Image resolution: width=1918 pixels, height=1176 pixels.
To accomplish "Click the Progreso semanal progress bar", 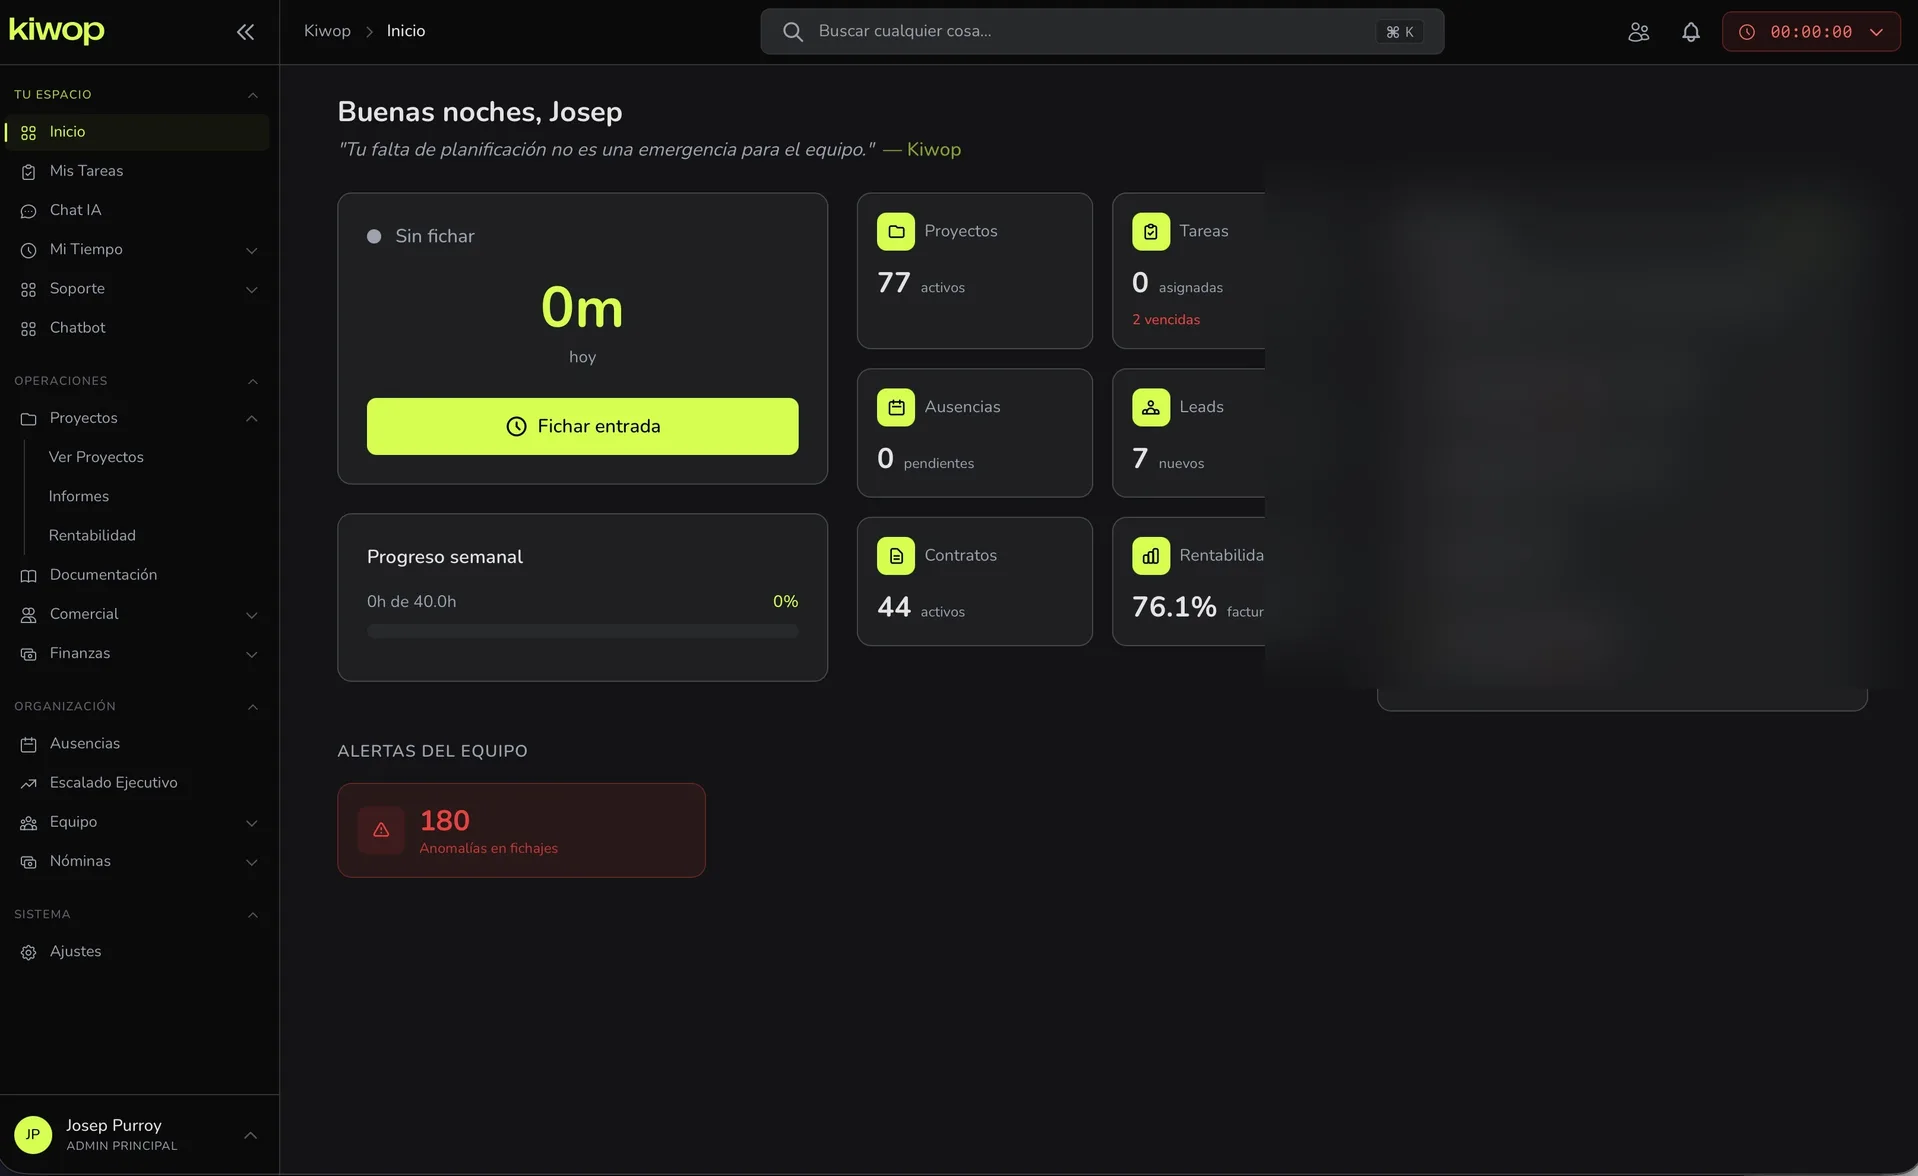I will coord(582,631).
